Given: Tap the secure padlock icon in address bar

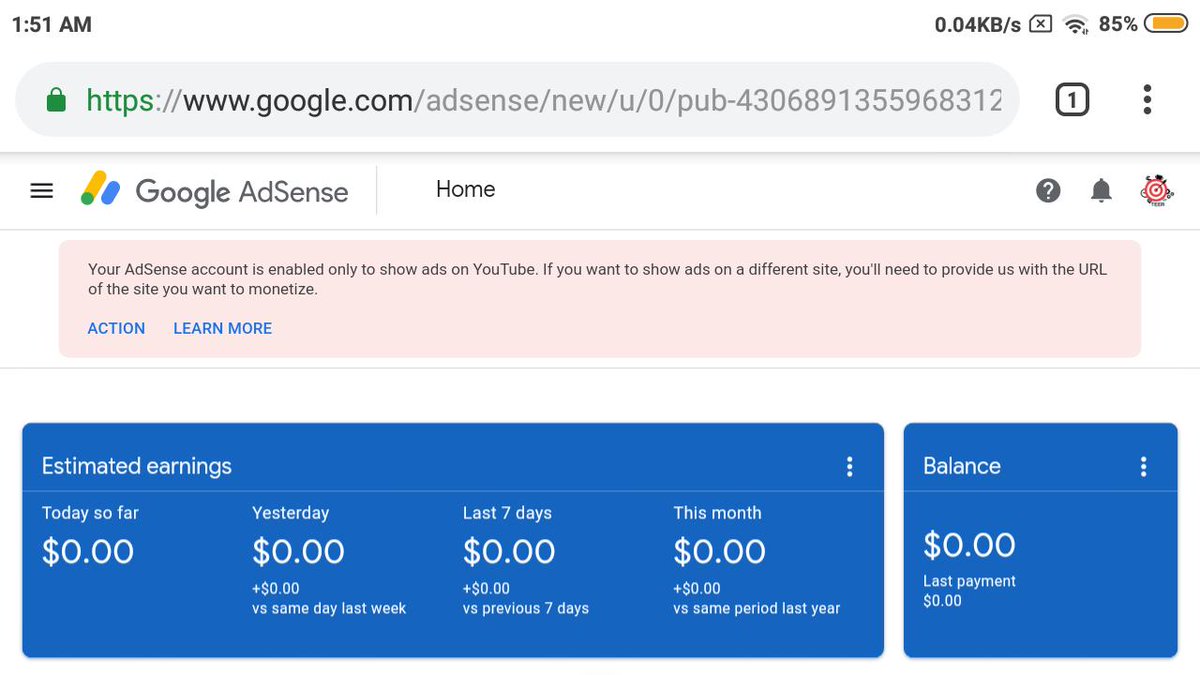Looking at the screenshot, I should [x=57, y=100].
